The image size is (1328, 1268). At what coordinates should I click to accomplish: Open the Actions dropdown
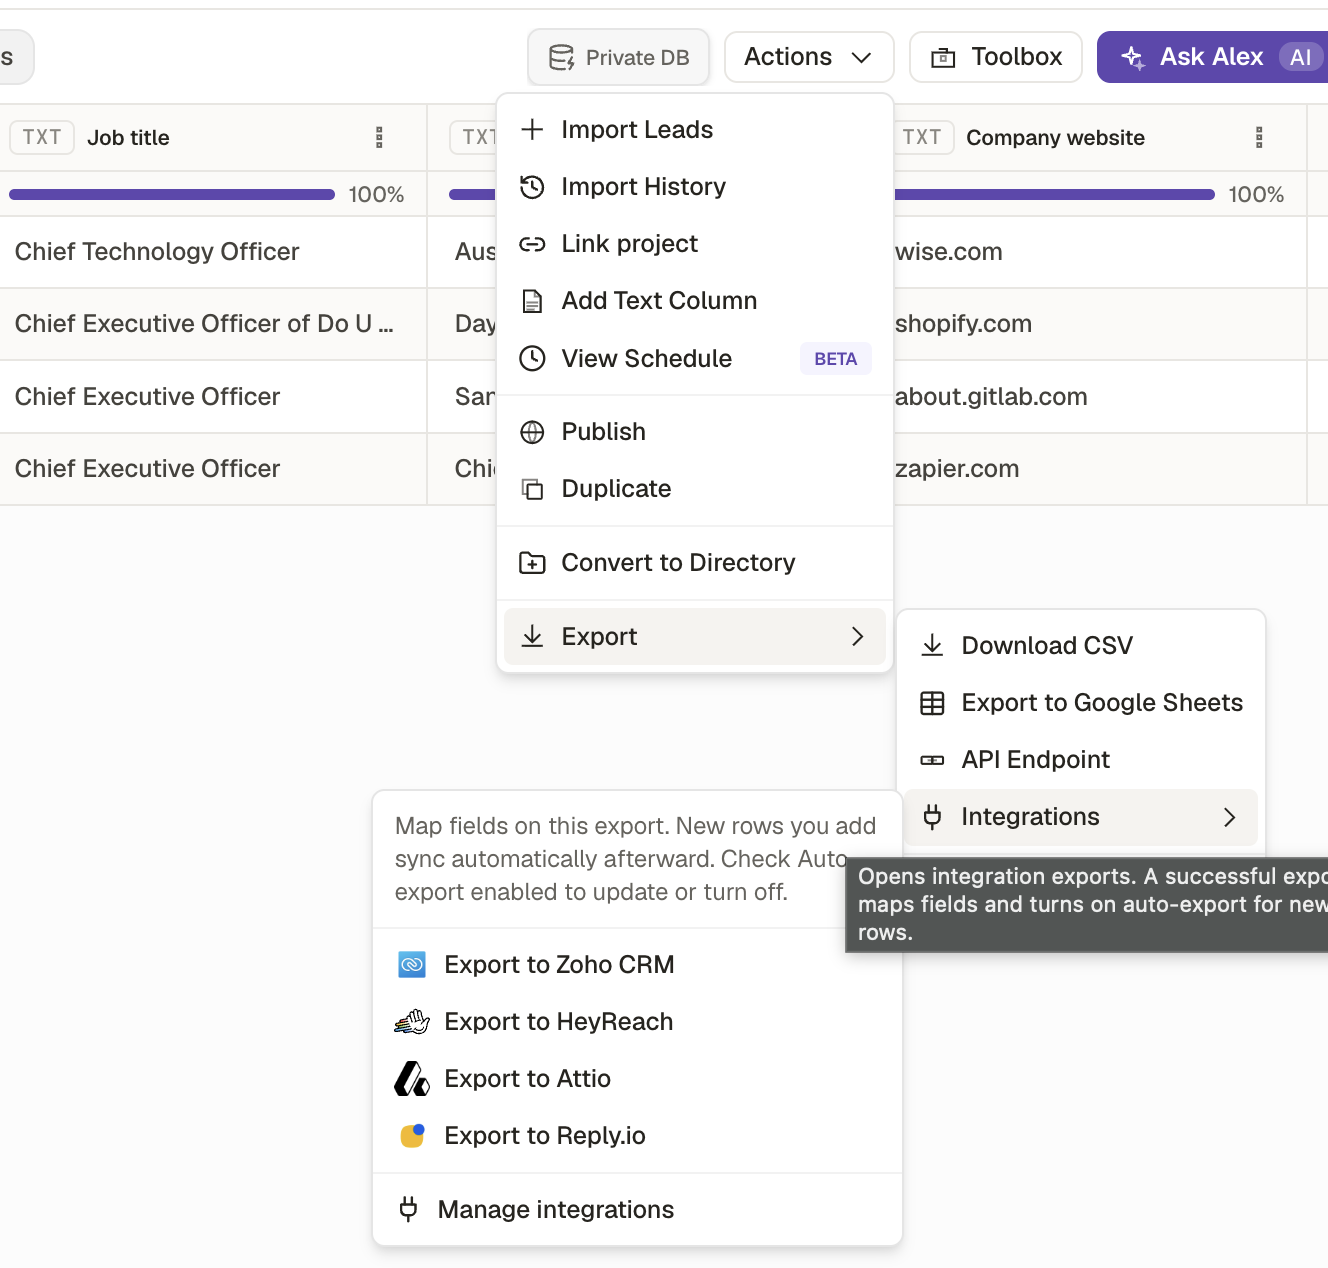[x=809, y=57]
